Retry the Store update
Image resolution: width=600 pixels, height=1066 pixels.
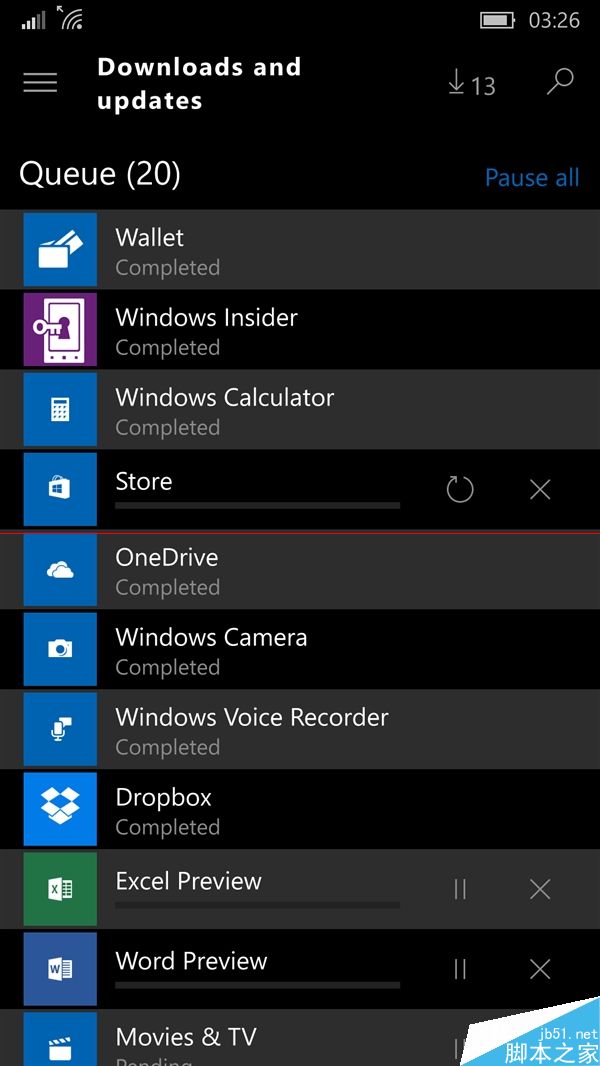(x=460, y=489)
